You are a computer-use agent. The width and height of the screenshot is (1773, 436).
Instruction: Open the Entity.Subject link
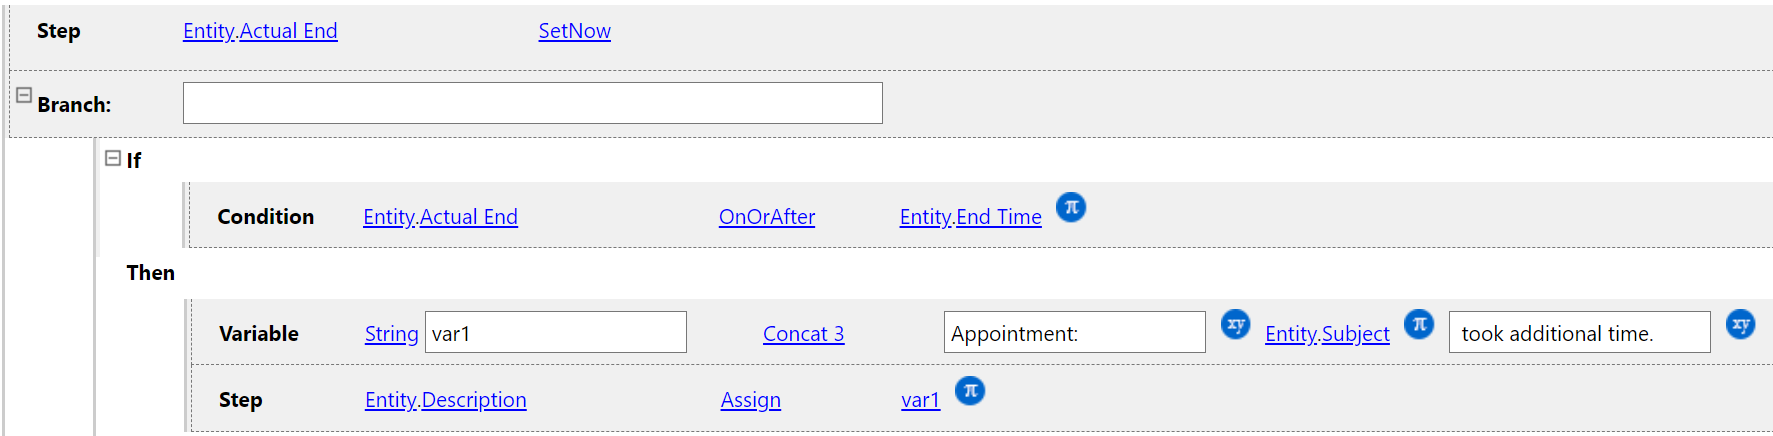(1327, 334)
